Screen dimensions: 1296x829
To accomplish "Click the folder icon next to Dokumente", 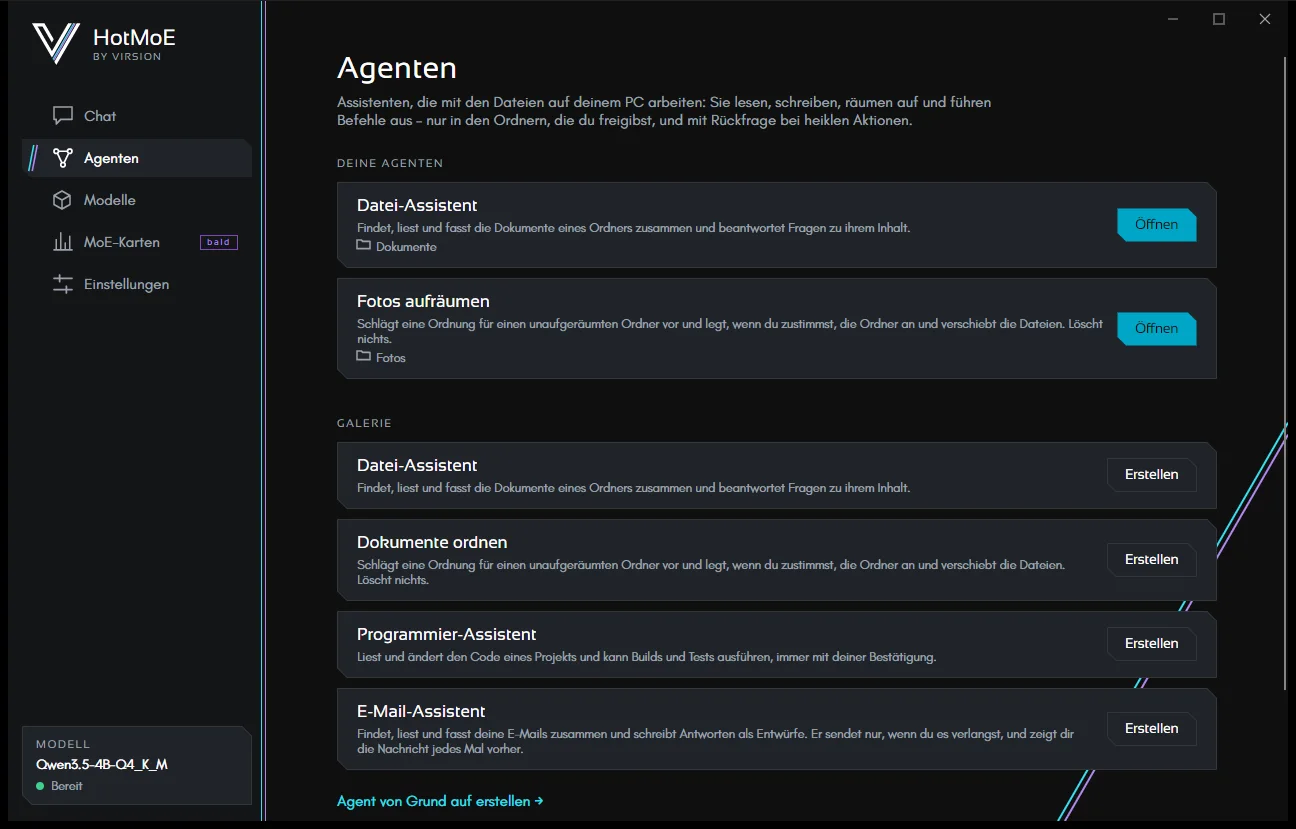I will [x=364, y=245].
